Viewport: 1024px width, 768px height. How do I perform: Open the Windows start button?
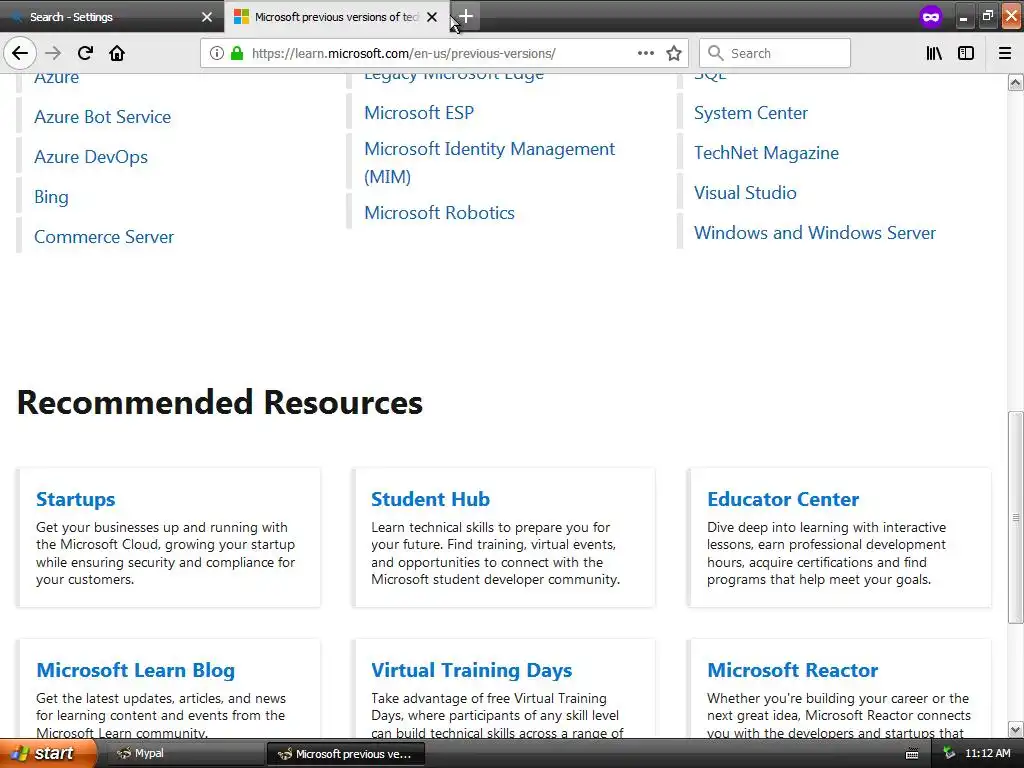pos(48,754)
